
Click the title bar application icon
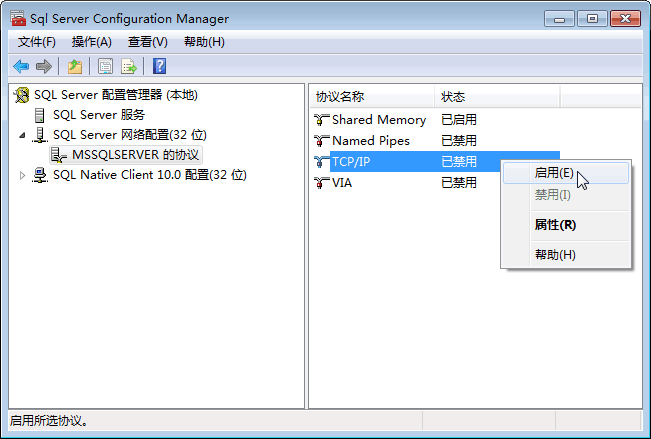(18, 18)
